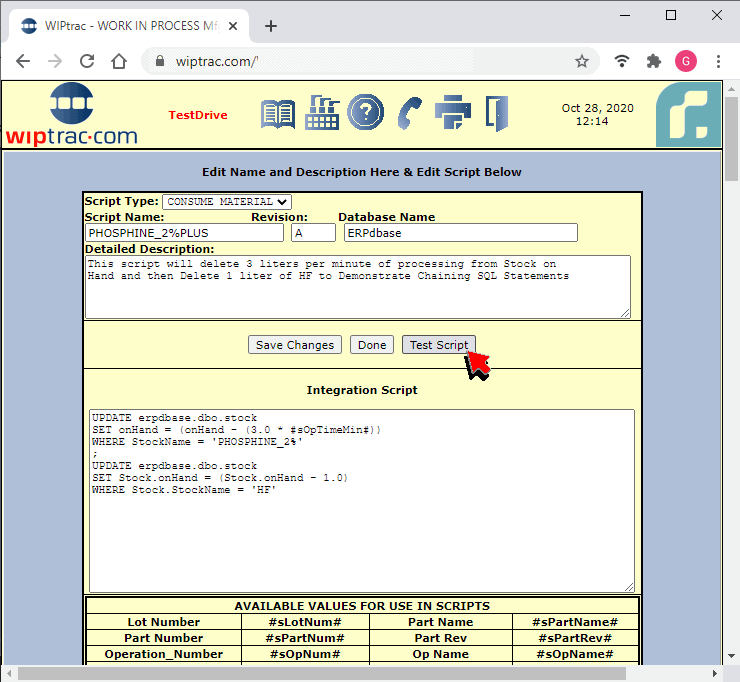The image size is (740, 682).
Task: Click the printer icon
Action: click(453, 113)
